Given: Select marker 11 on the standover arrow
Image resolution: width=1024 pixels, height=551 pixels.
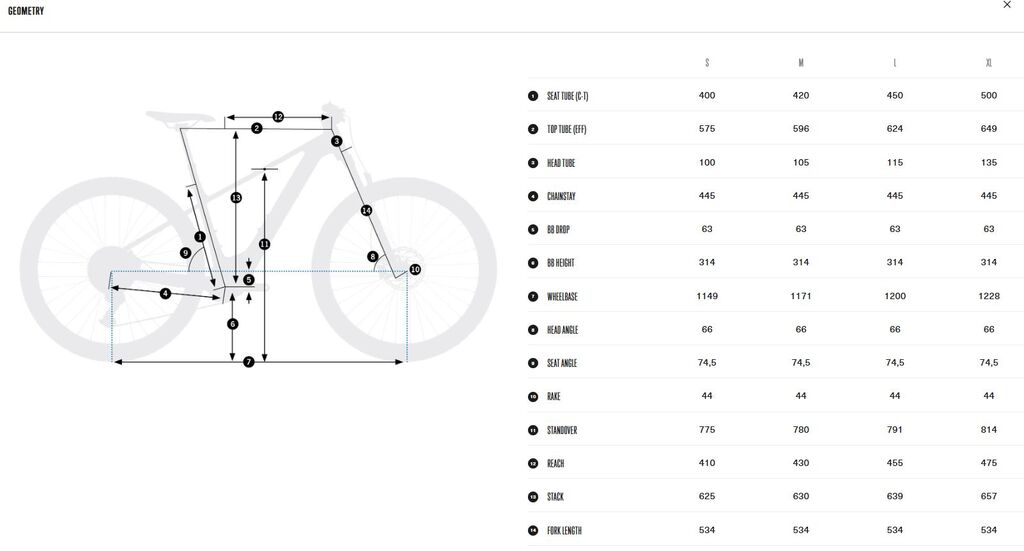Looking at the screenshot, I should [264, 244].
